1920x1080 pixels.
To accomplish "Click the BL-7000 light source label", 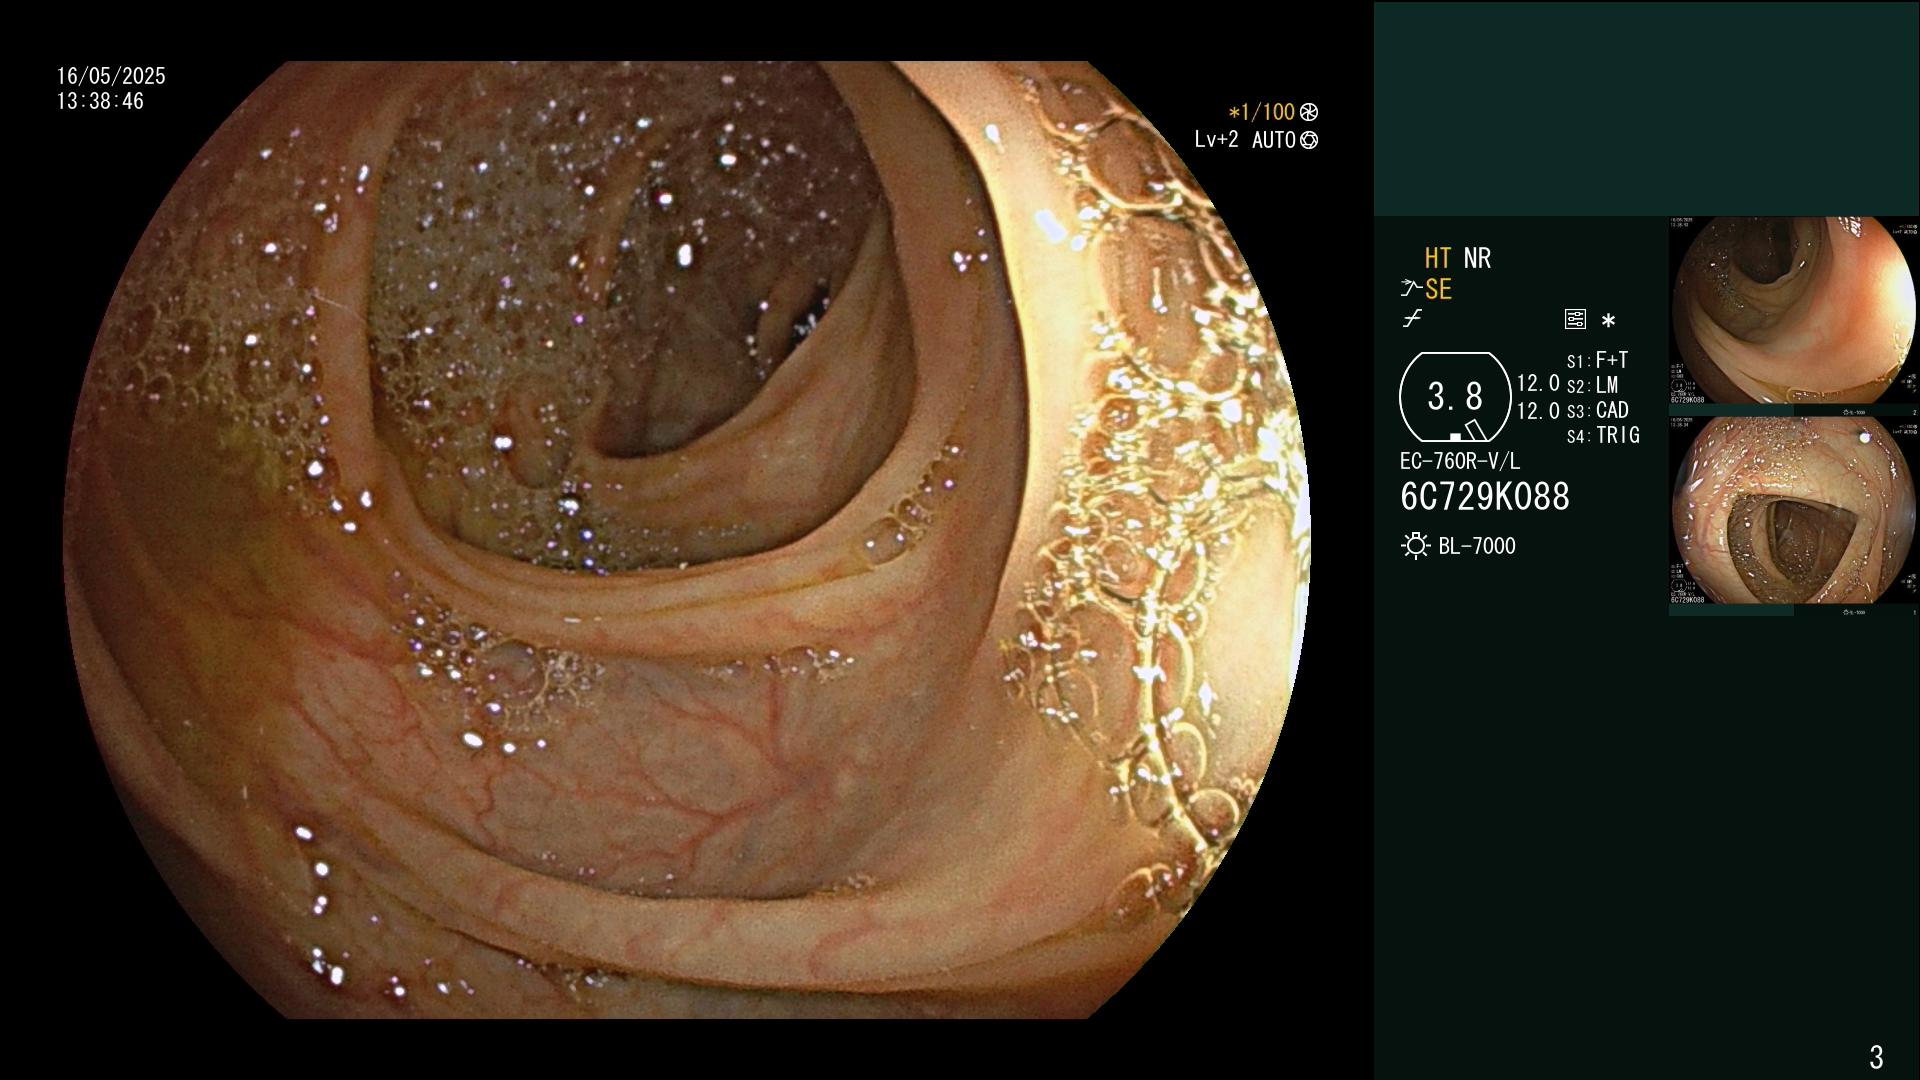I will point(1477,546).
